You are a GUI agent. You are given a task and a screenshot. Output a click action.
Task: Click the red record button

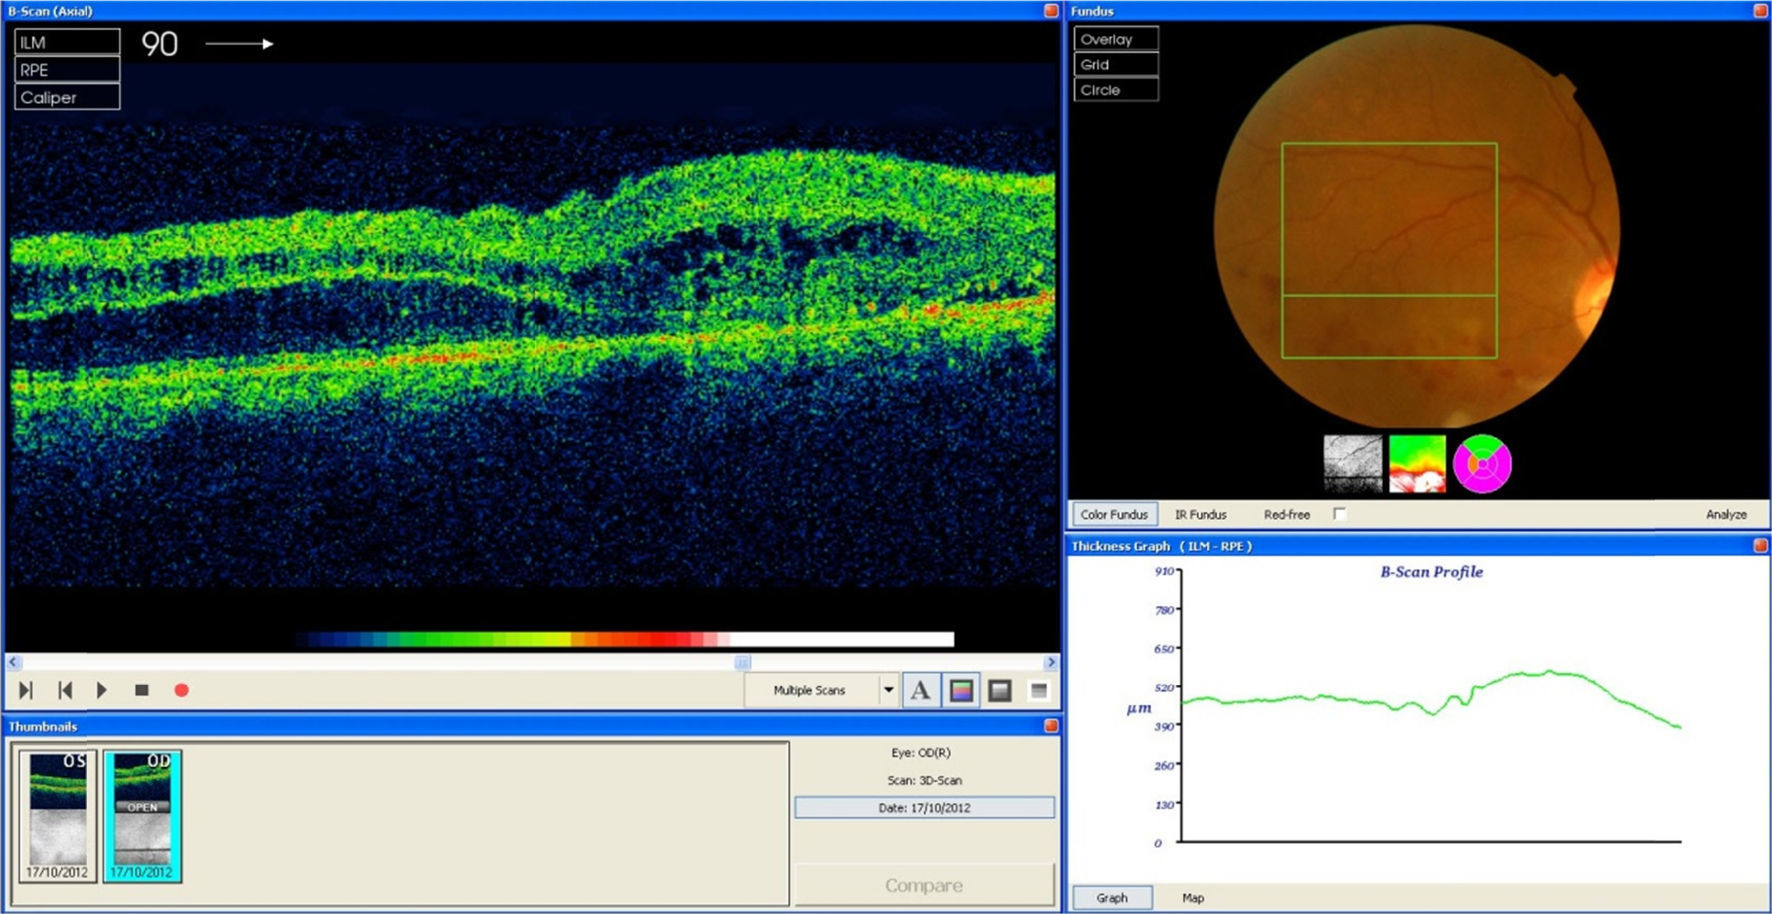tap(181, 690)
